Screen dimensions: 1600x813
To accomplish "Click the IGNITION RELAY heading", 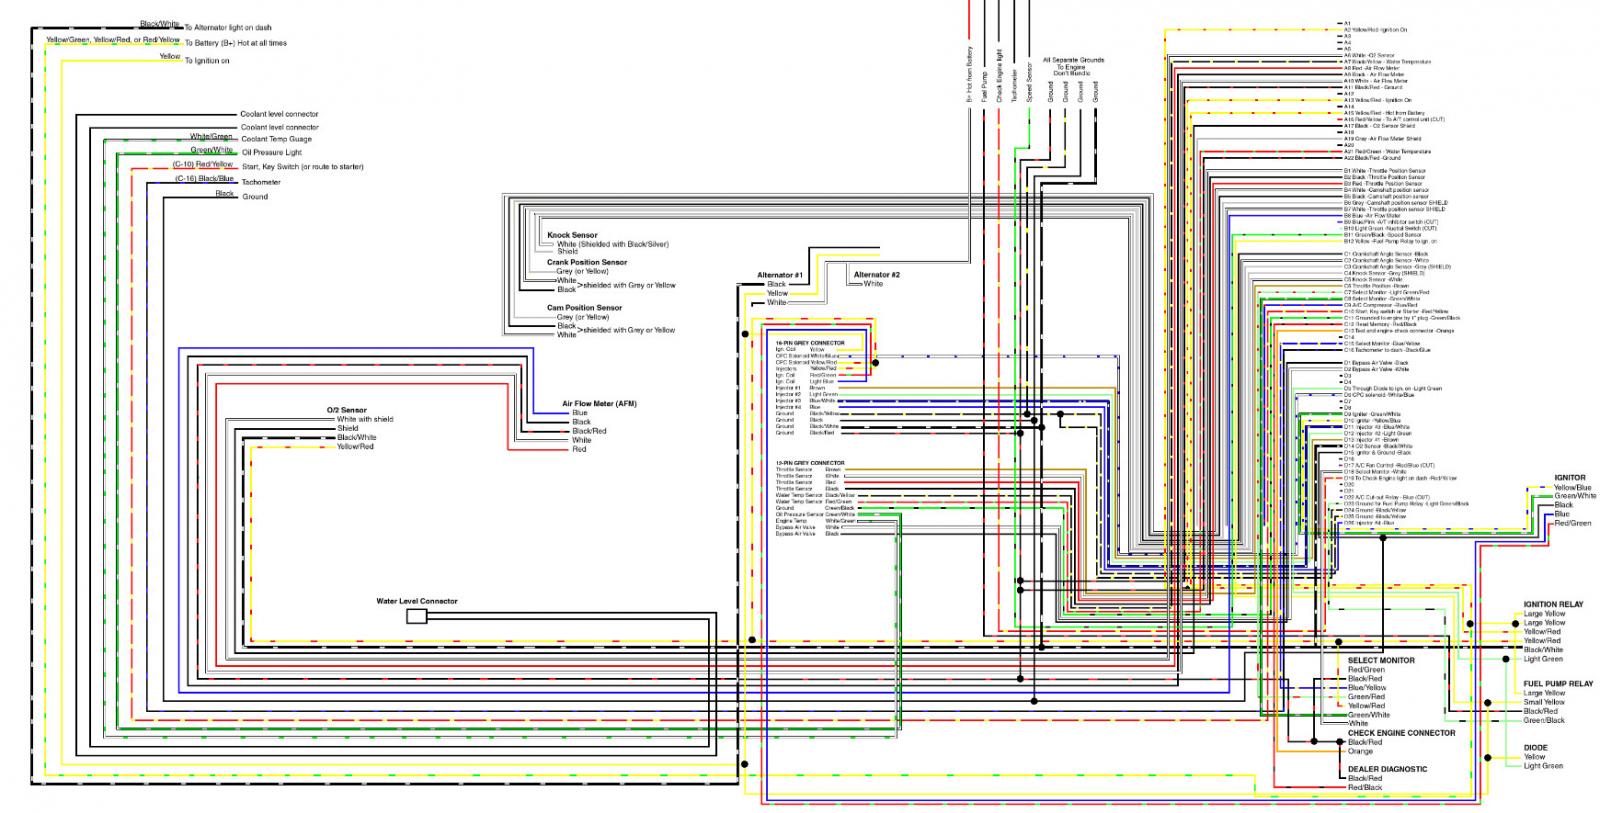I will tap(1553, 604).
